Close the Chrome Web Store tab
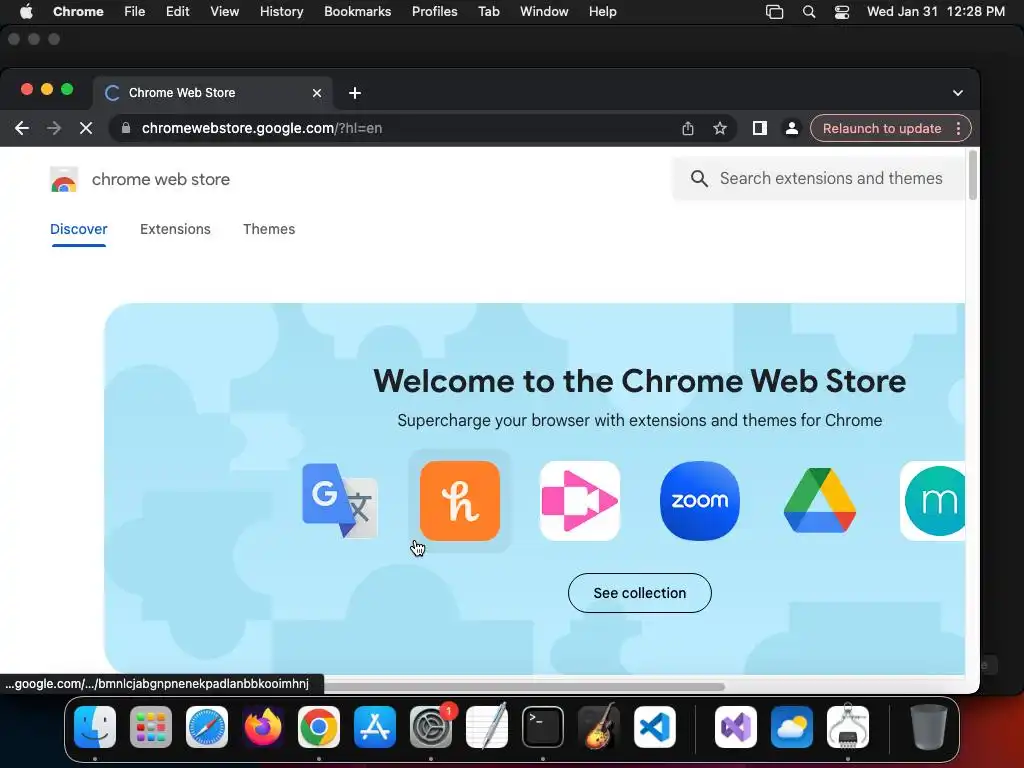Viewport: 1024px width, 768px height. click(x=317, y=93)
